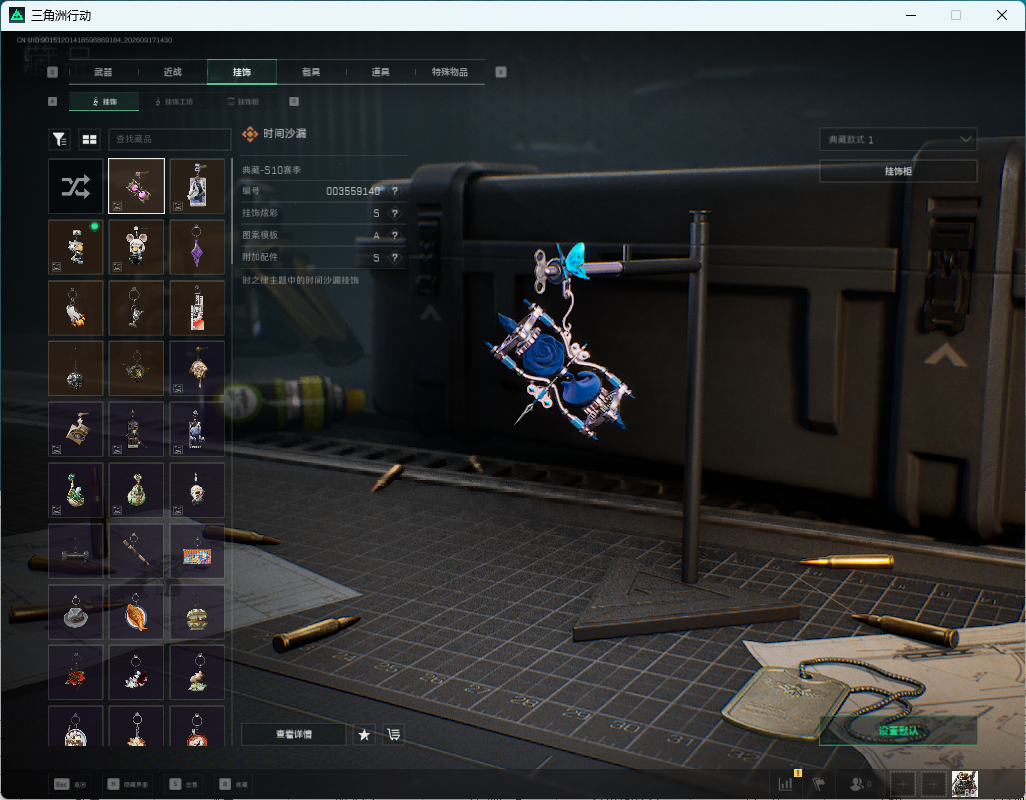Switch to the 特殊物品 category tab

pyautogui.click(x=450, y=72)
